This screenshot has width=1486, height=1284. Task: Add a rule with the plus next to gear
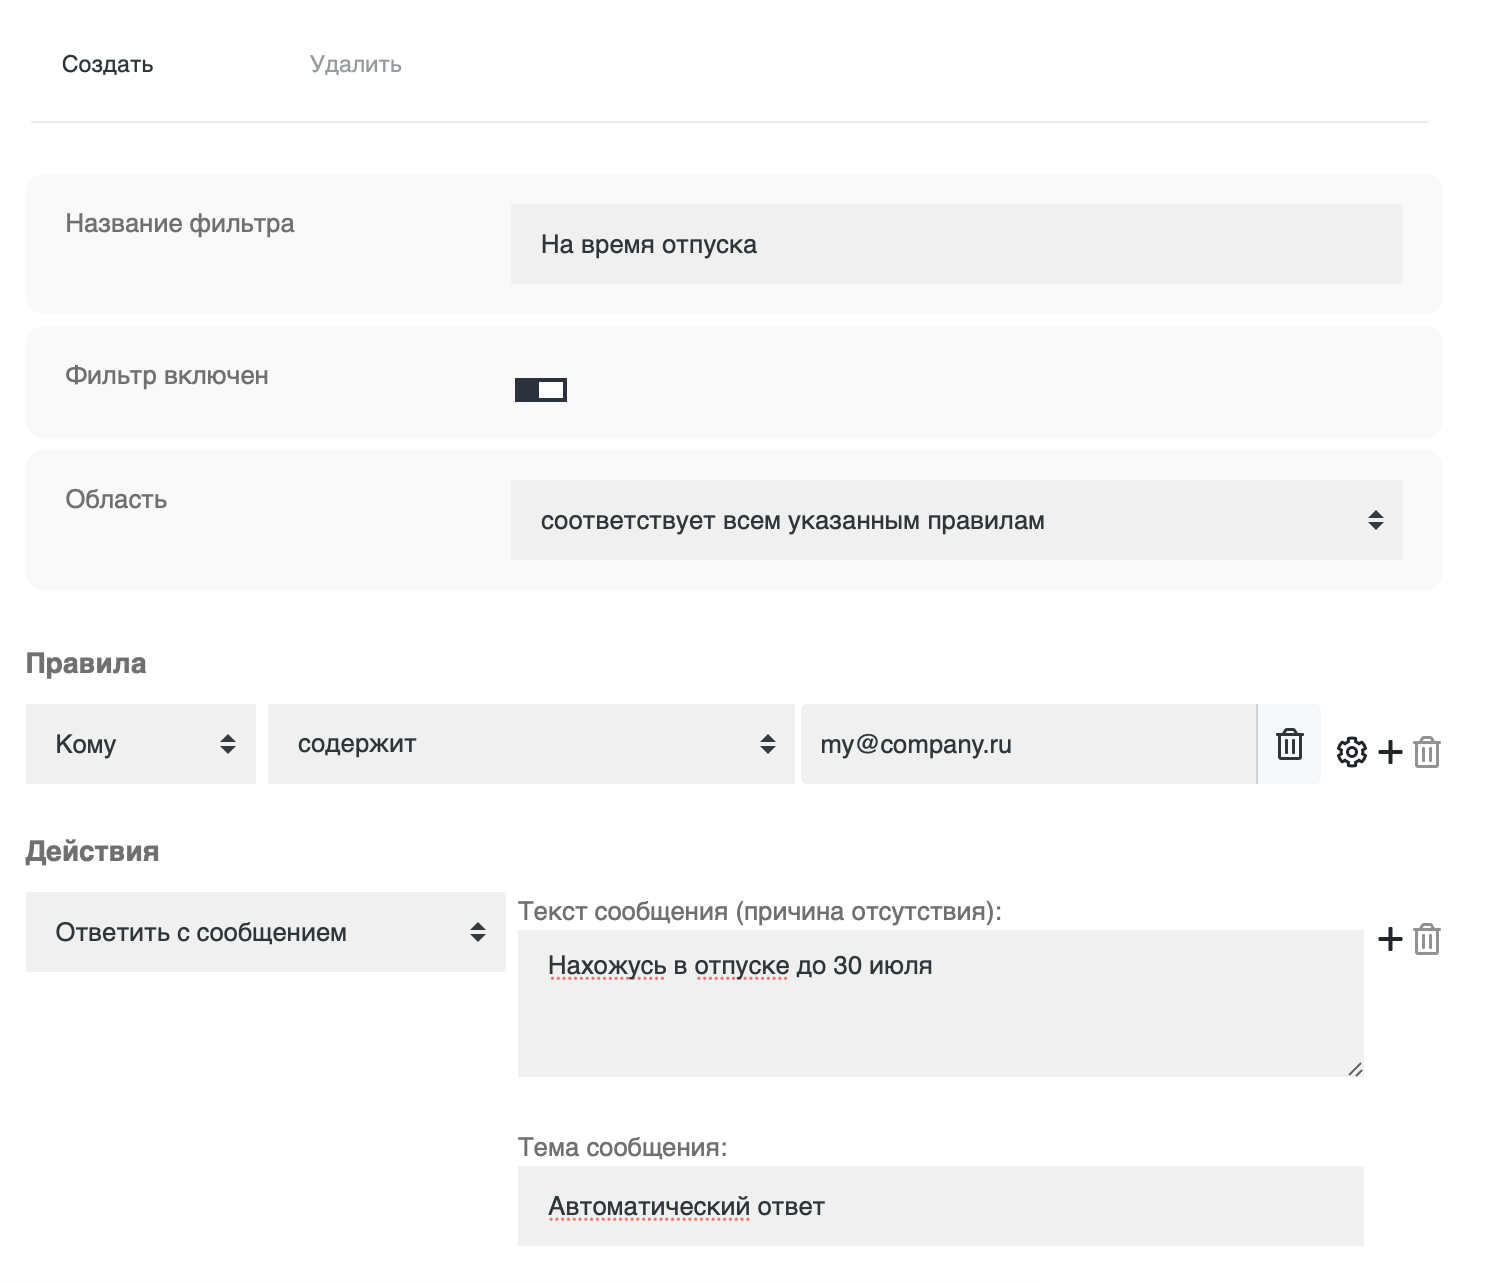pos(1390,752)
